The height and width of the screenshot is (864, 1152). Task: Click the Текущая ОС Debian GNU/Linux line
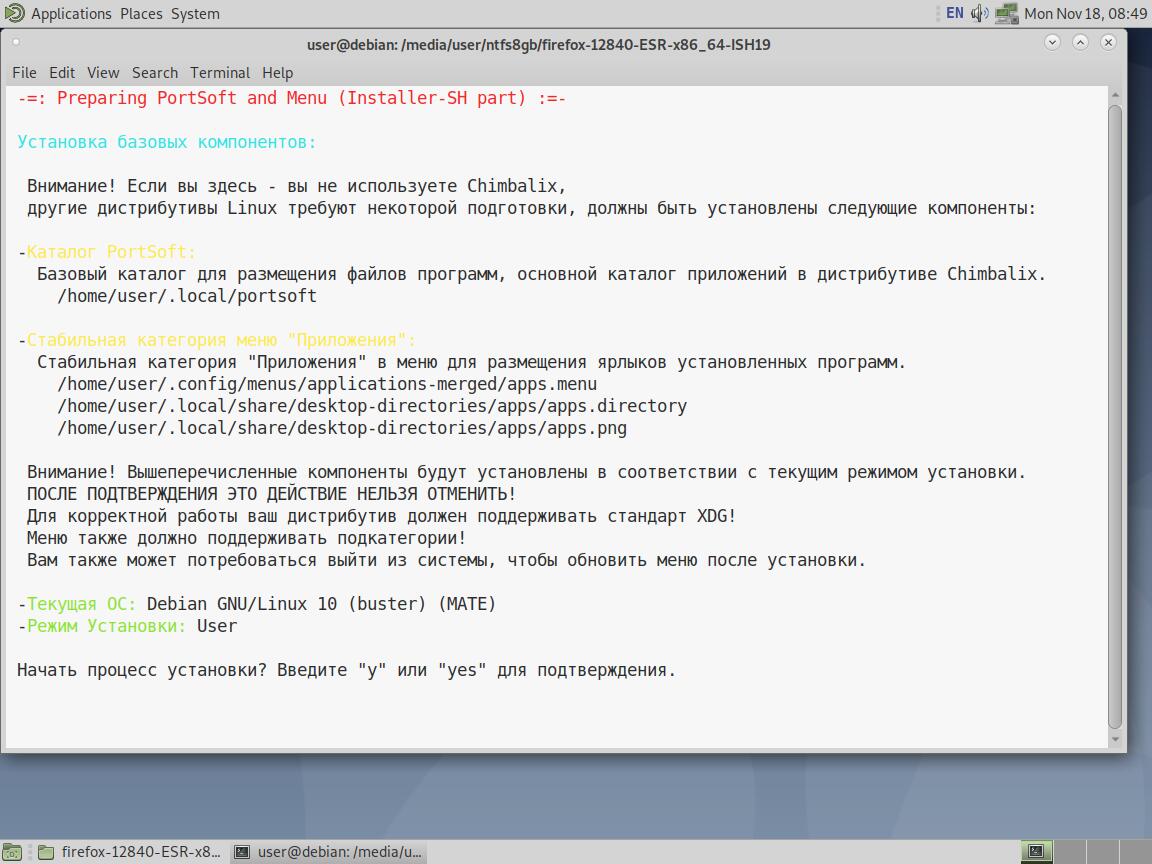click(256, 604)
